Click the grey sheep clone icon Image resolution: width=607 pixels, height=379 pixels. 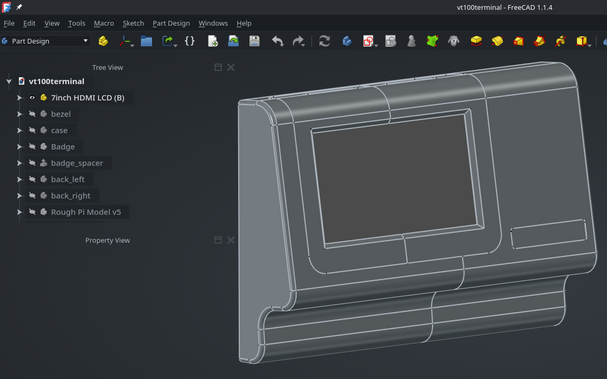454,41
